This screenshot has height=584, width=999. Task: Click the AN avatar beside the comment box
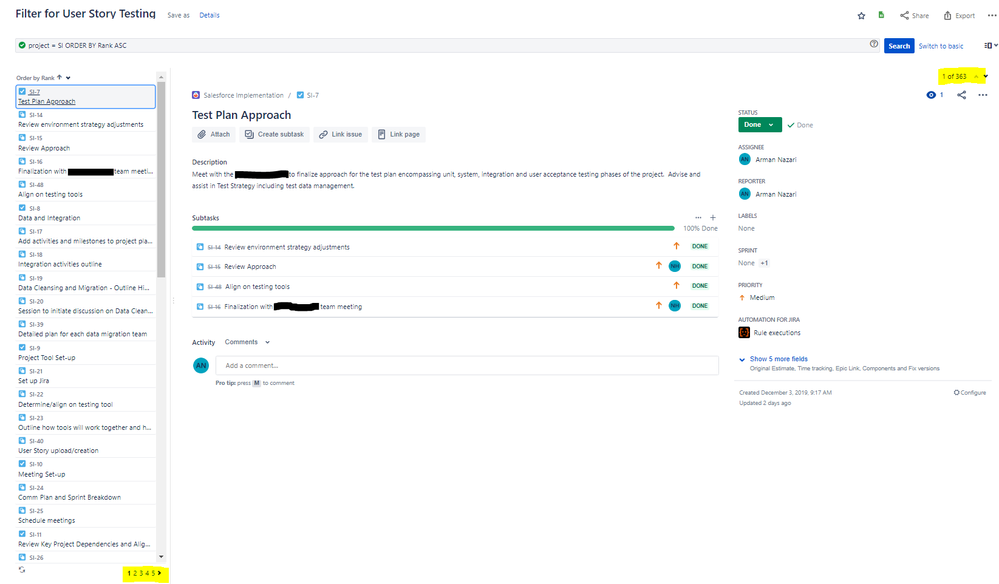(x=201, y=366)
